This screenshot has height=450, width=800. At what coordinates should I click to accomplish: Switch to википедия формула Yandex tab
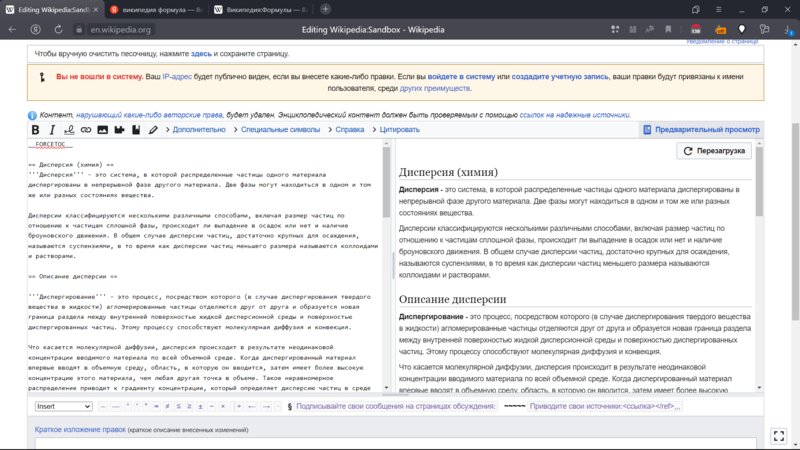[x=157, y=10]
